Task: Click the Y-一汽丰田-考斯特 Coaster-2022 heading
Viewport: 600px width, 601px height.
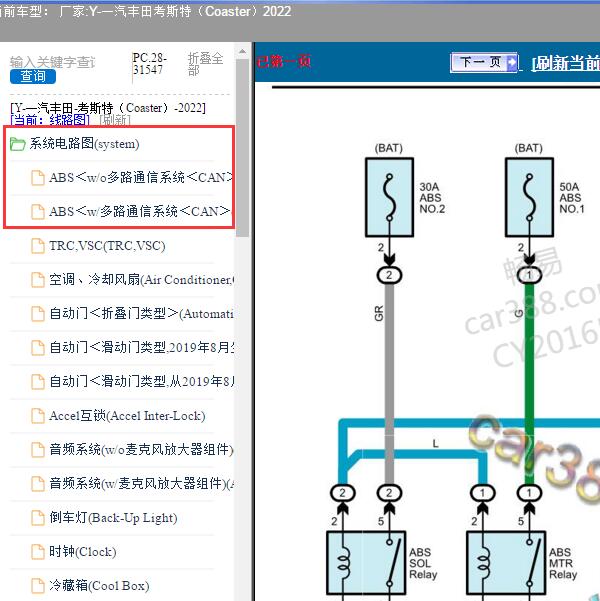Action: [108, 108]
